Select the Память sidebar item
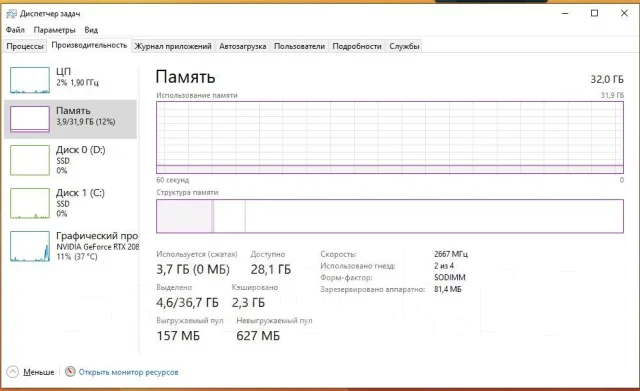This screenshot has width=640, height=391. click(70, 119)
